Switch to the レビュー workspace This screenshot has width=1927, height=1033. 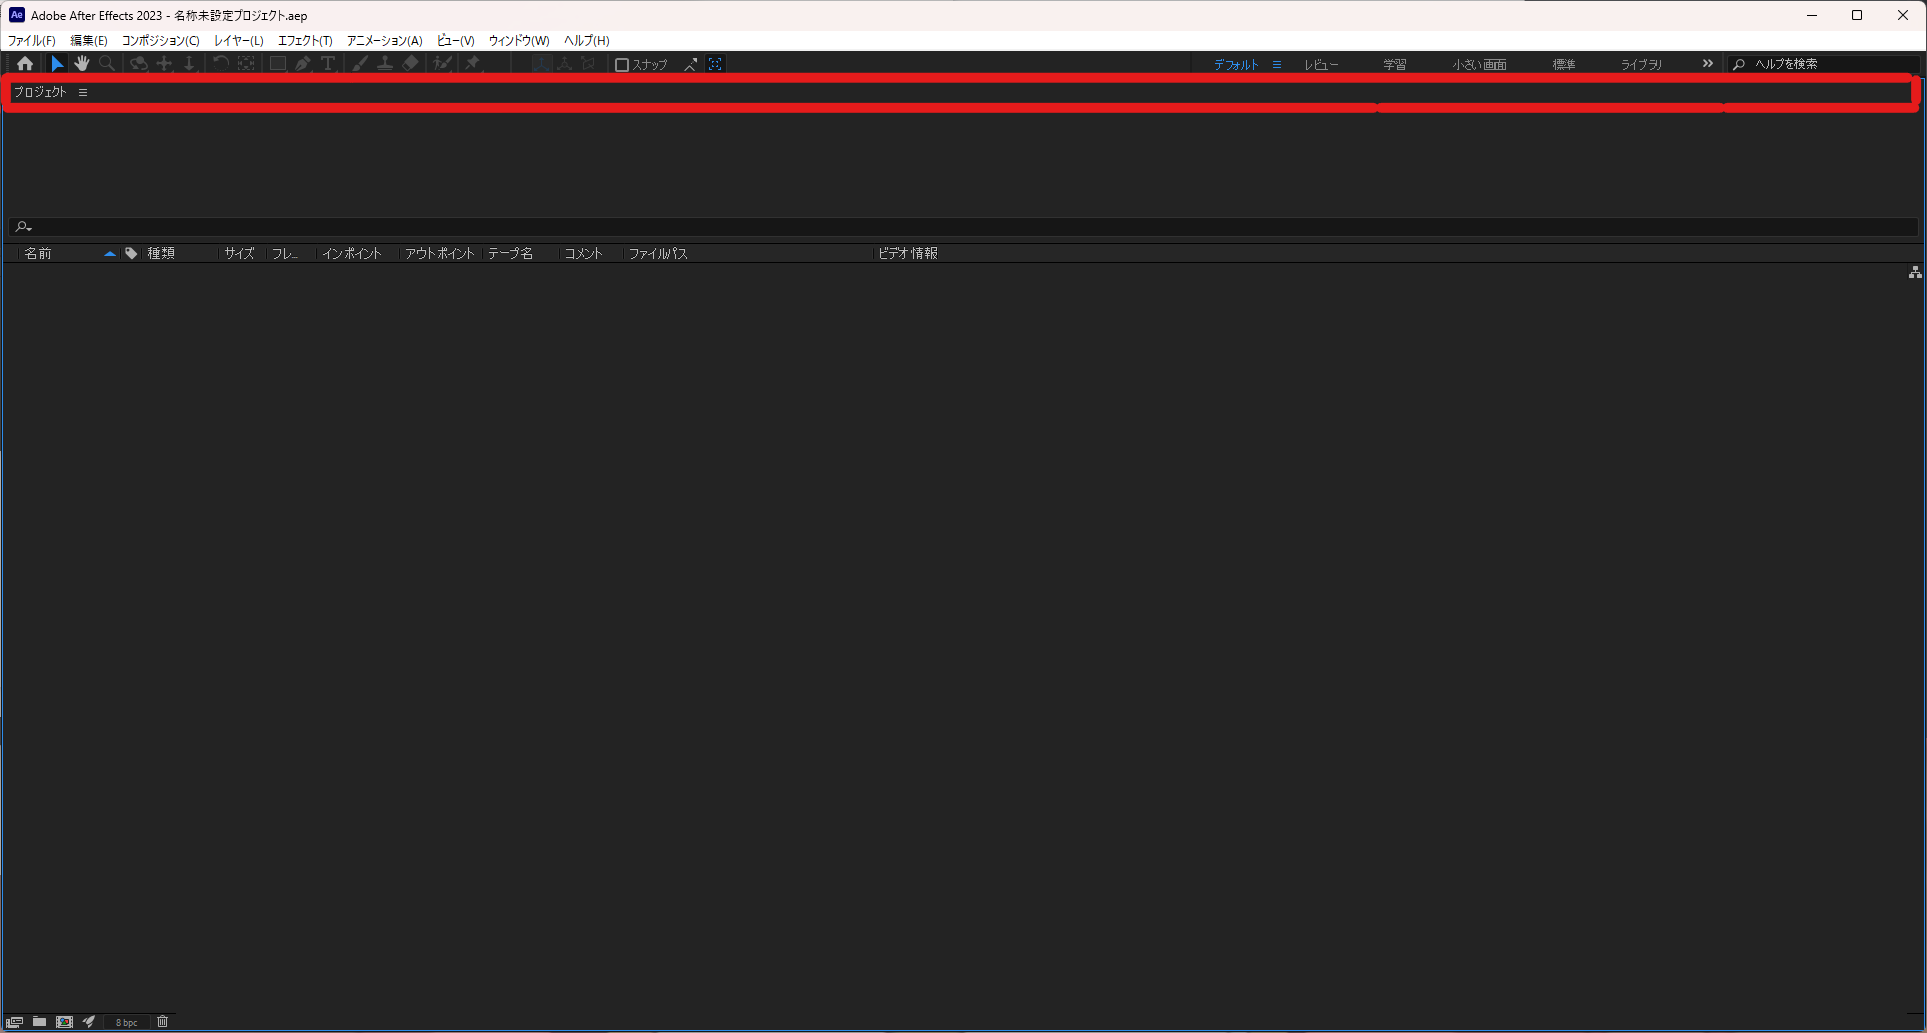tap(1321, 65)
